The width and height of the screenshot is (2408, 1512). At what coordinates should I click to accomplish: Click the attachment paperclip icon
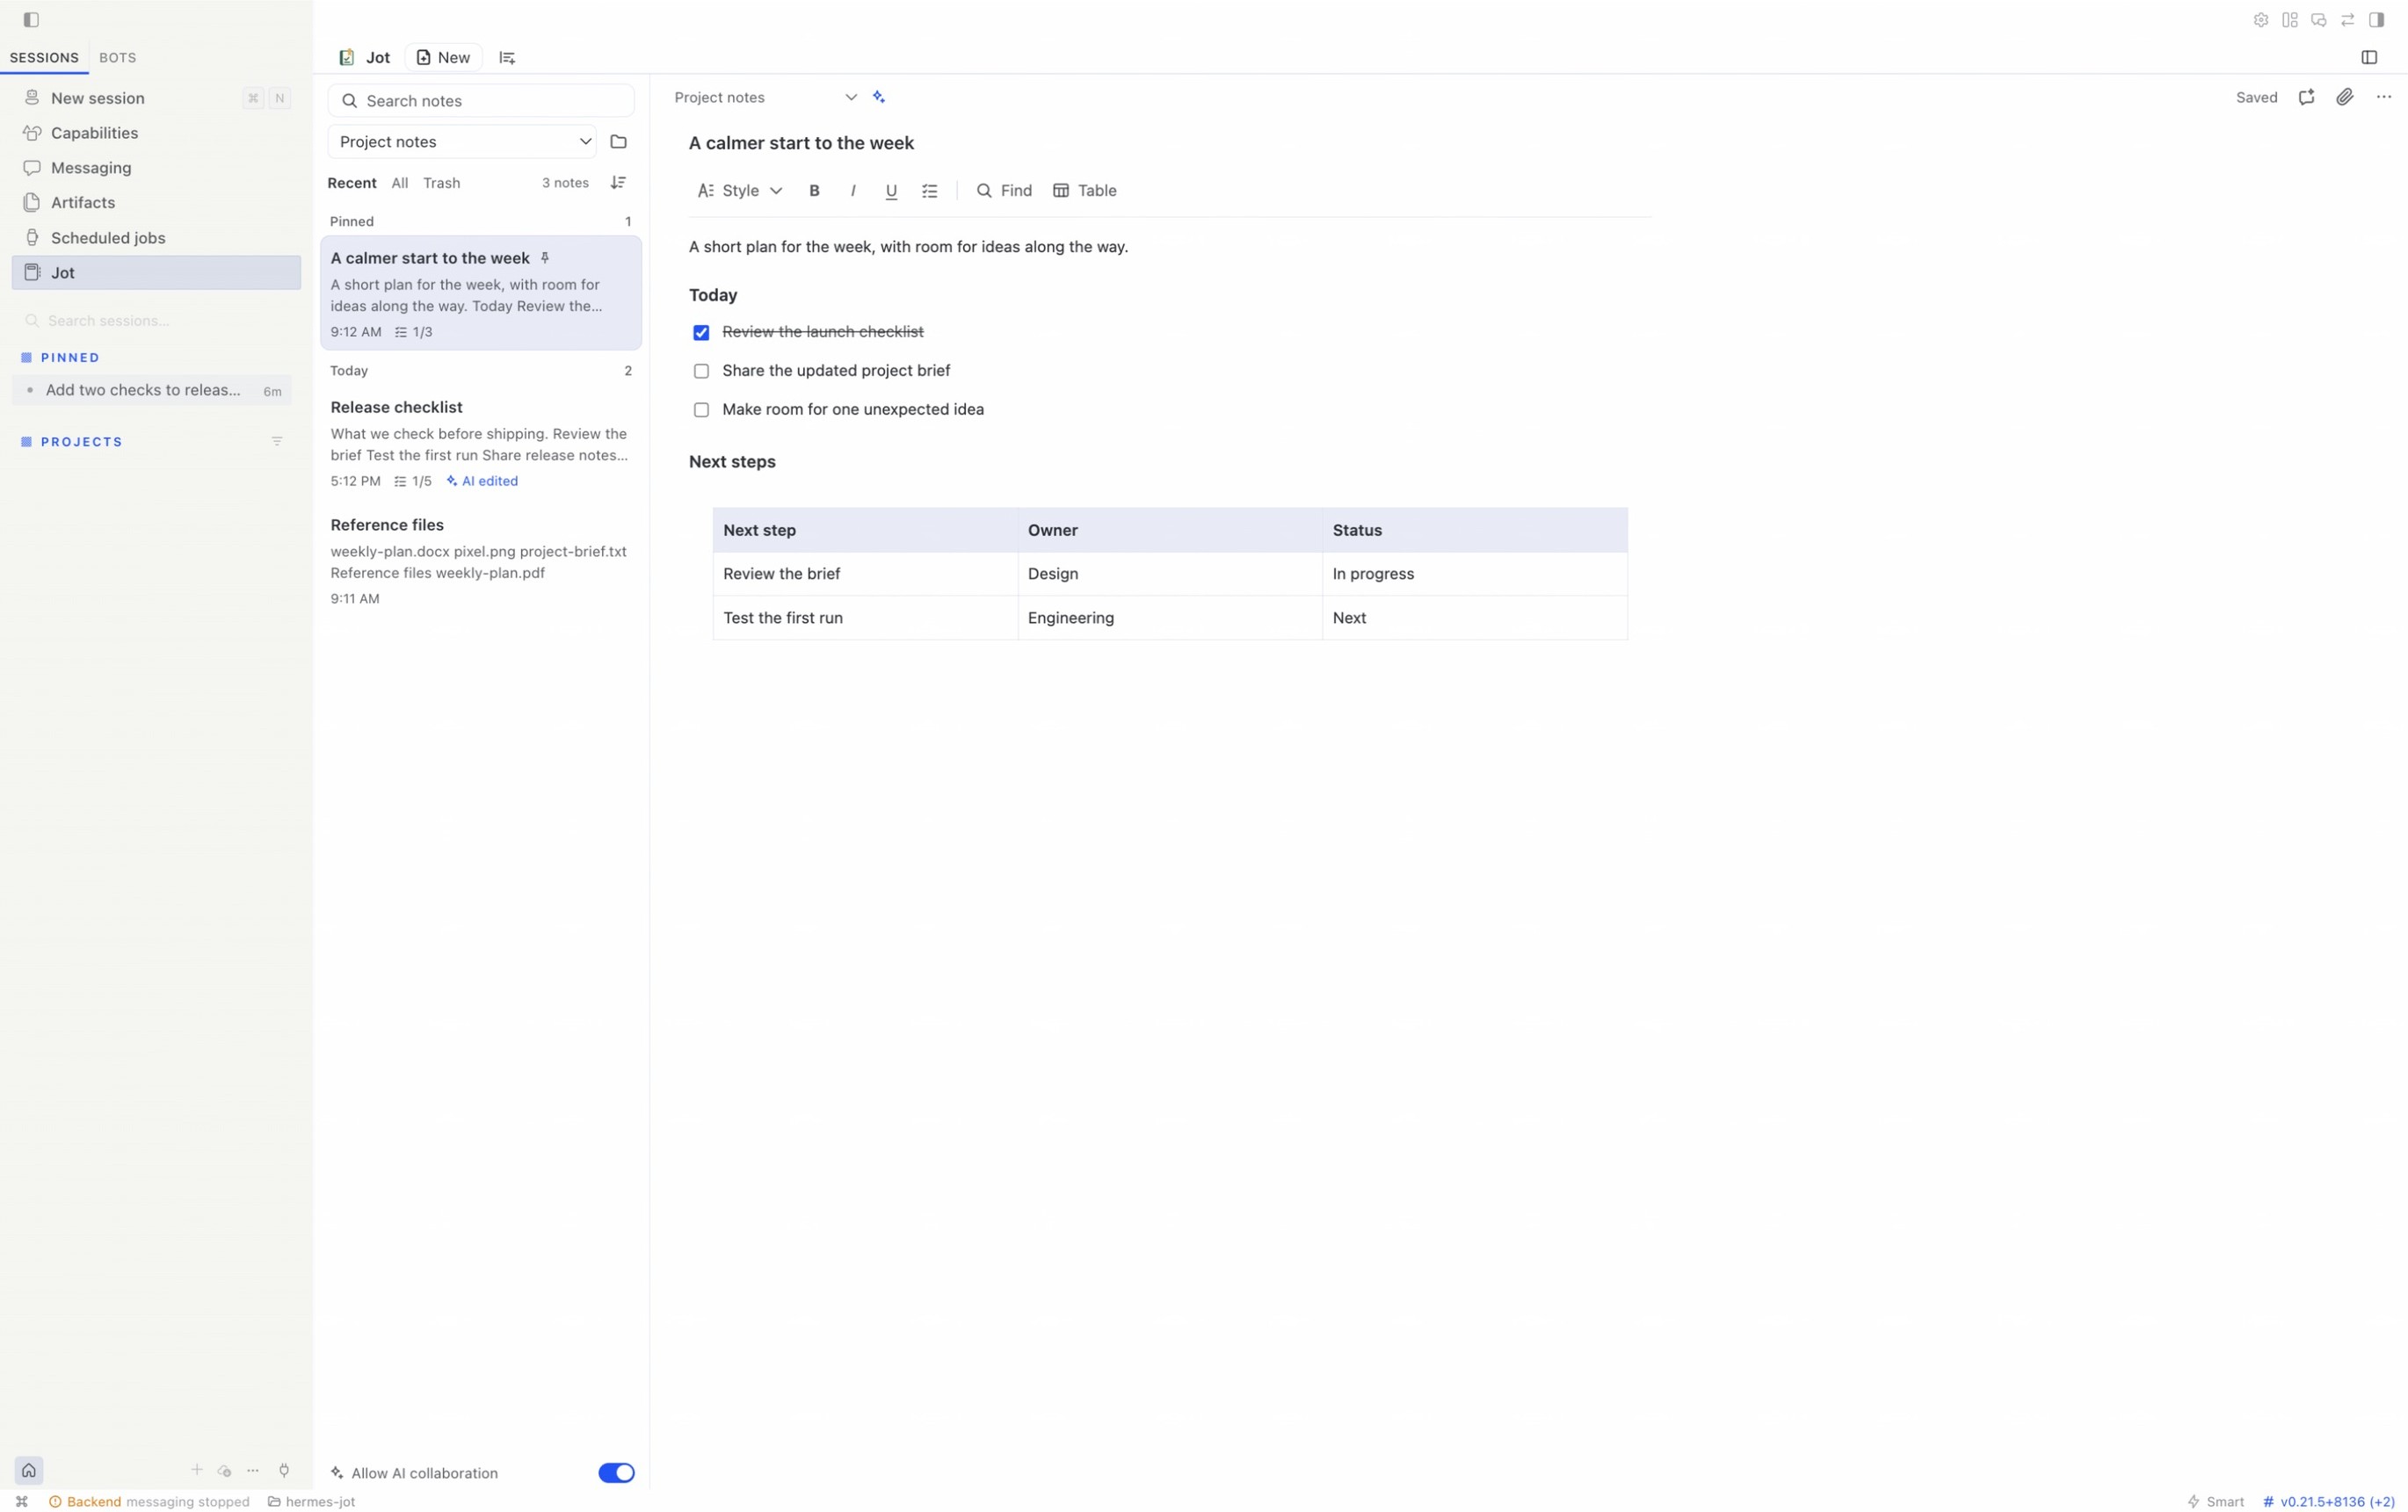click(x=2345, y=96)
